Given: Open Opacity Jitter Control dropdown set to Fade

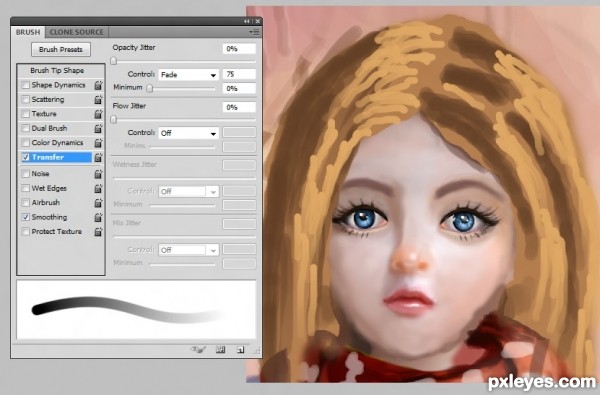Looking at the screenshot, I should click(188, 75).
